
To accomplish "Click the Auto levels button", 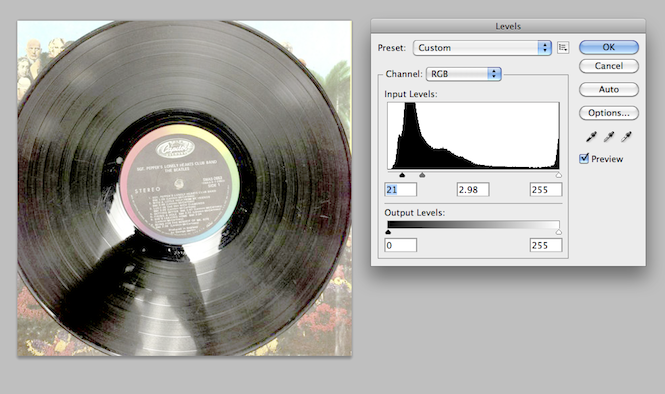I will 609,89.
